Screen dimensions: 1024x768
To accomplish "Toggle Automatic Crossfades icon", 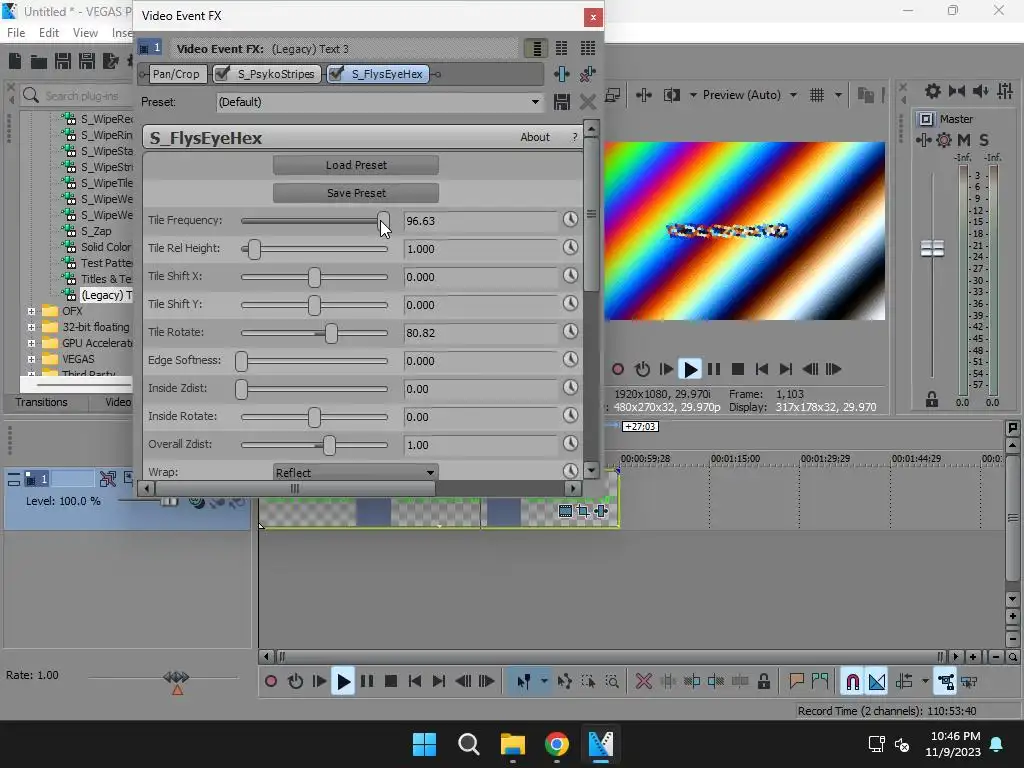I will coord(877,682).
